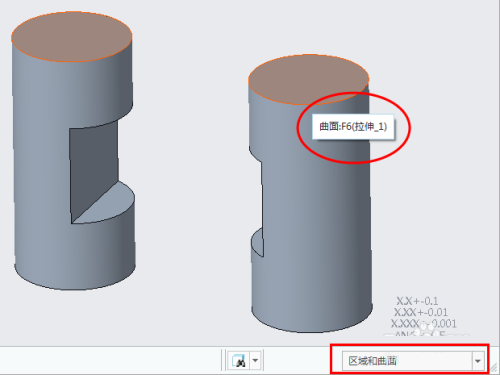
Task: Select top face of left cylinder
Action: tap(72, 37)
